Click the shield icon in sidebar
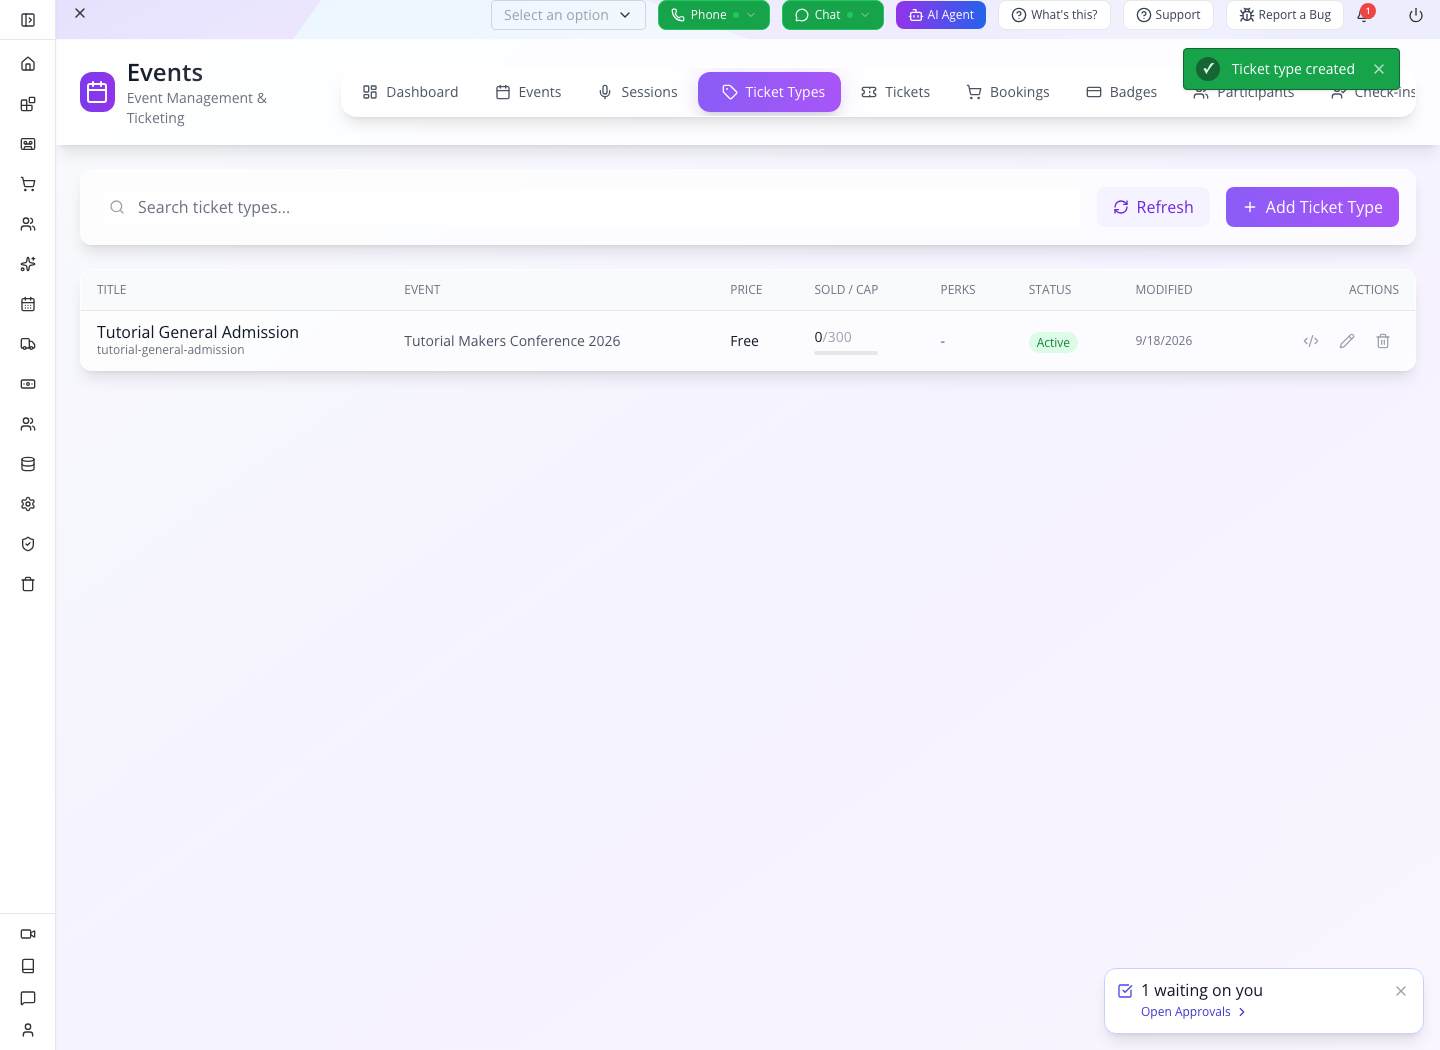Image resolution: width=1440 pixels, height=1050 pixels. coord(28,544)
